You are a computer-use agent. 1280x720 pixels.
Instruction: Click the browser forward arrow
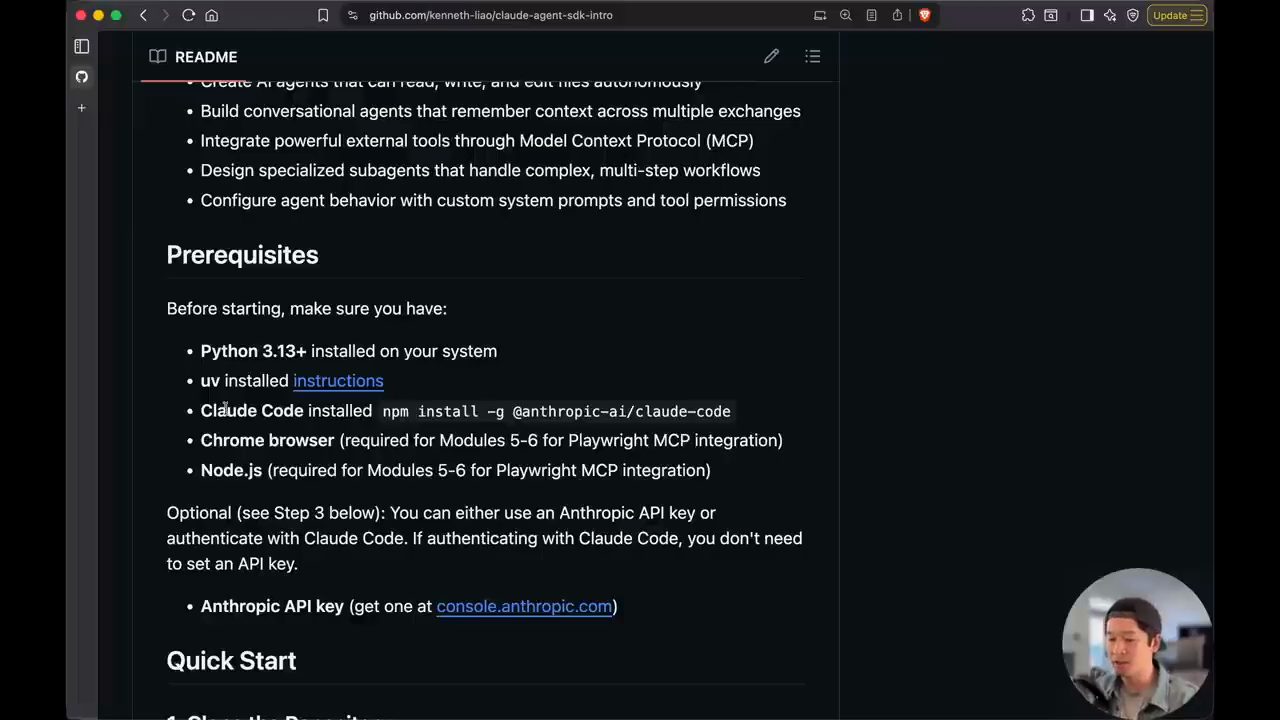(x=164, y=15)
